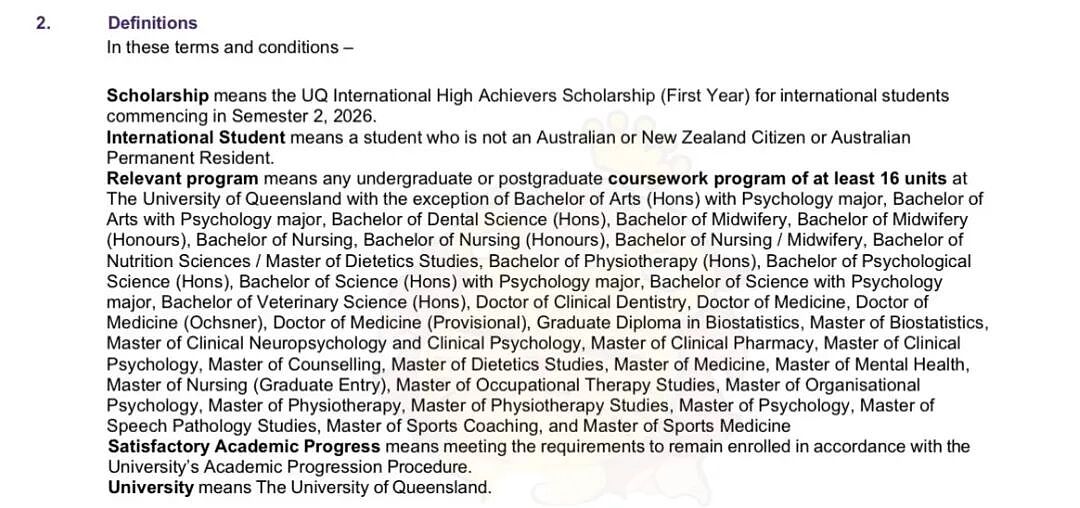The width and height of the screenshot is (1080, 508).
Task: Click the section number '2.'
Action: coord(43,23)
